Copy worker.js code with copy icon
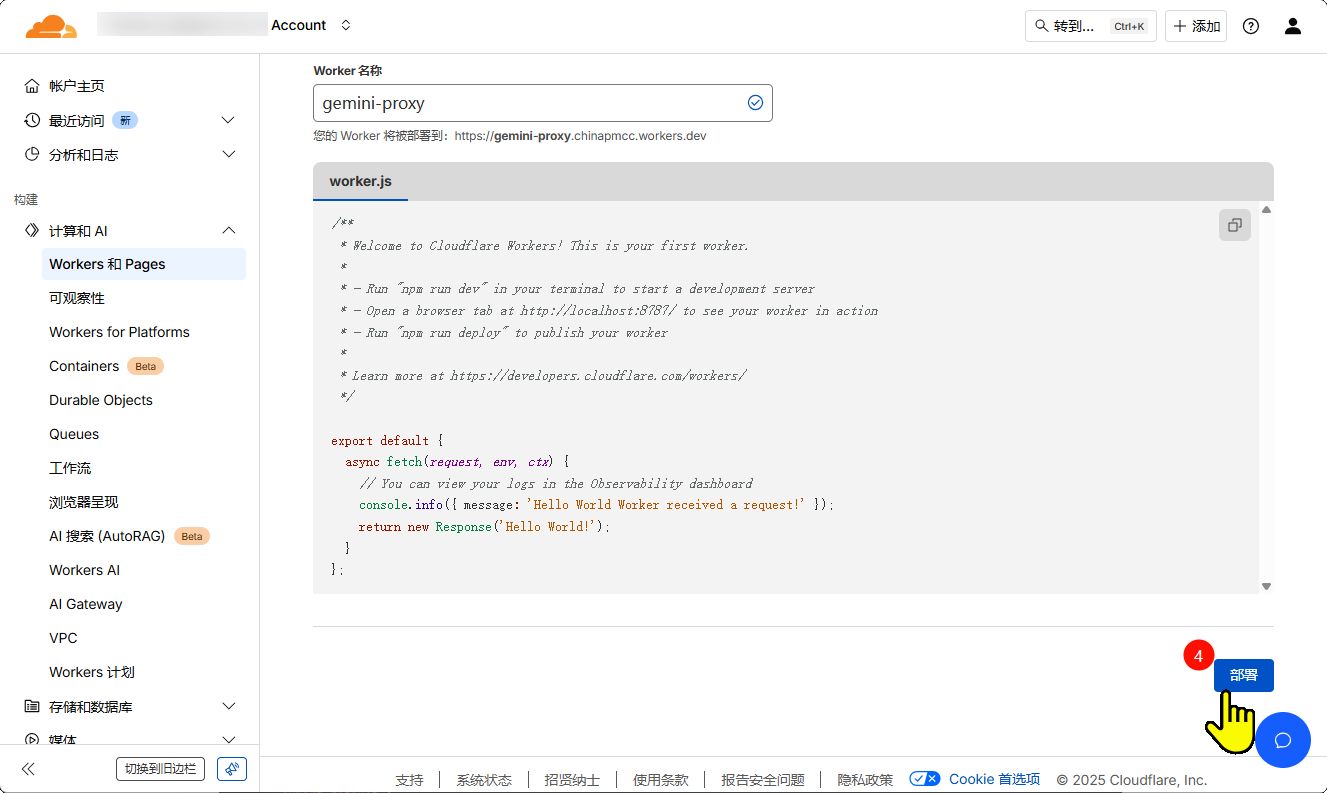The width and height of the screenshot is (1327, 793). [1234, 225]
